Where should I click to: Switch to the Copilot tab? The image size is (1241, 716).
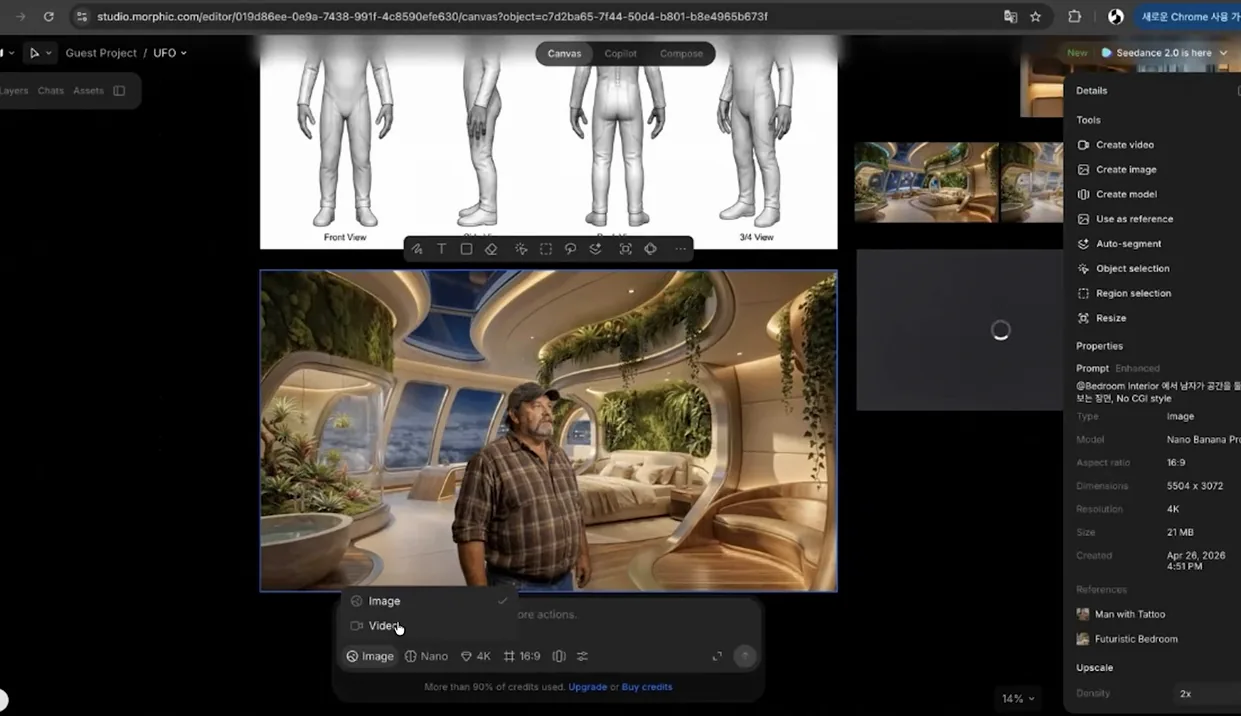[620, 54]
